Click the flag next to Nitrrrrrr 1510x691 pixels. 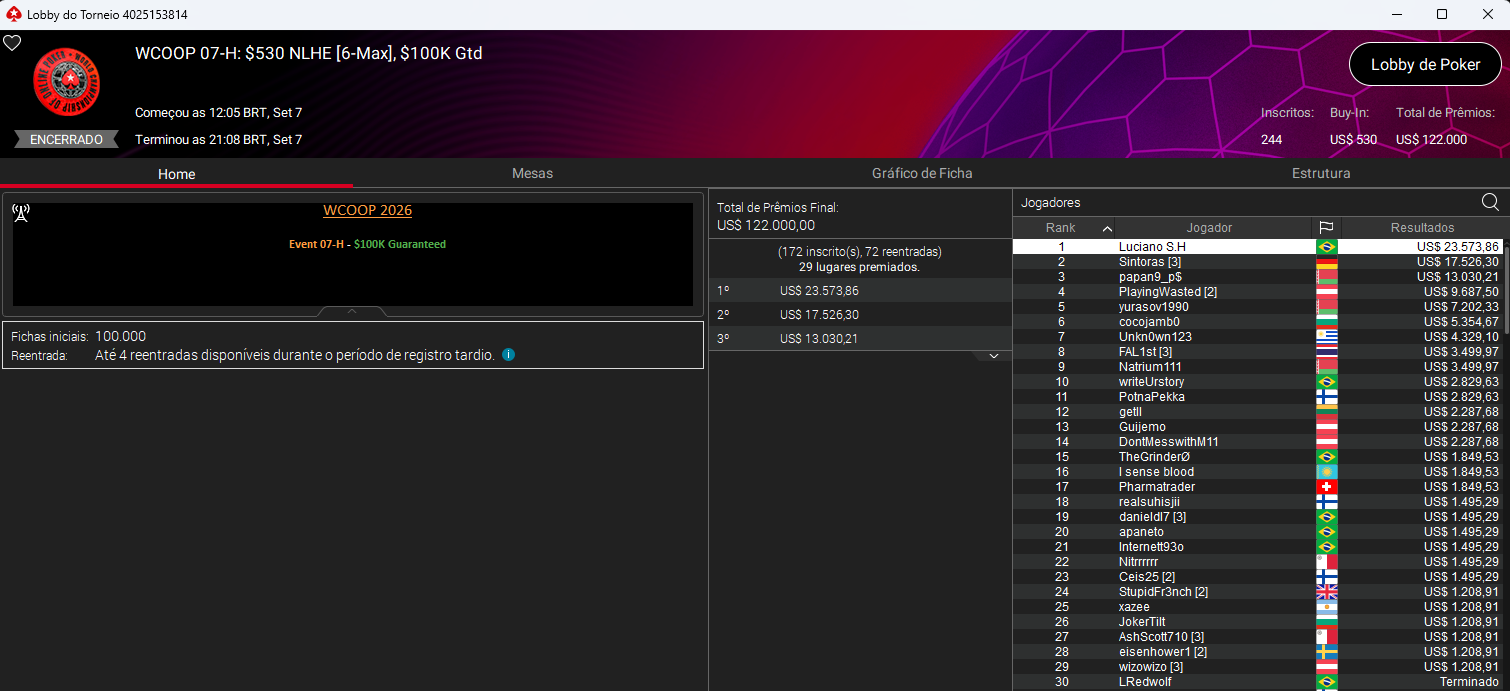(x=1327, y=562)
